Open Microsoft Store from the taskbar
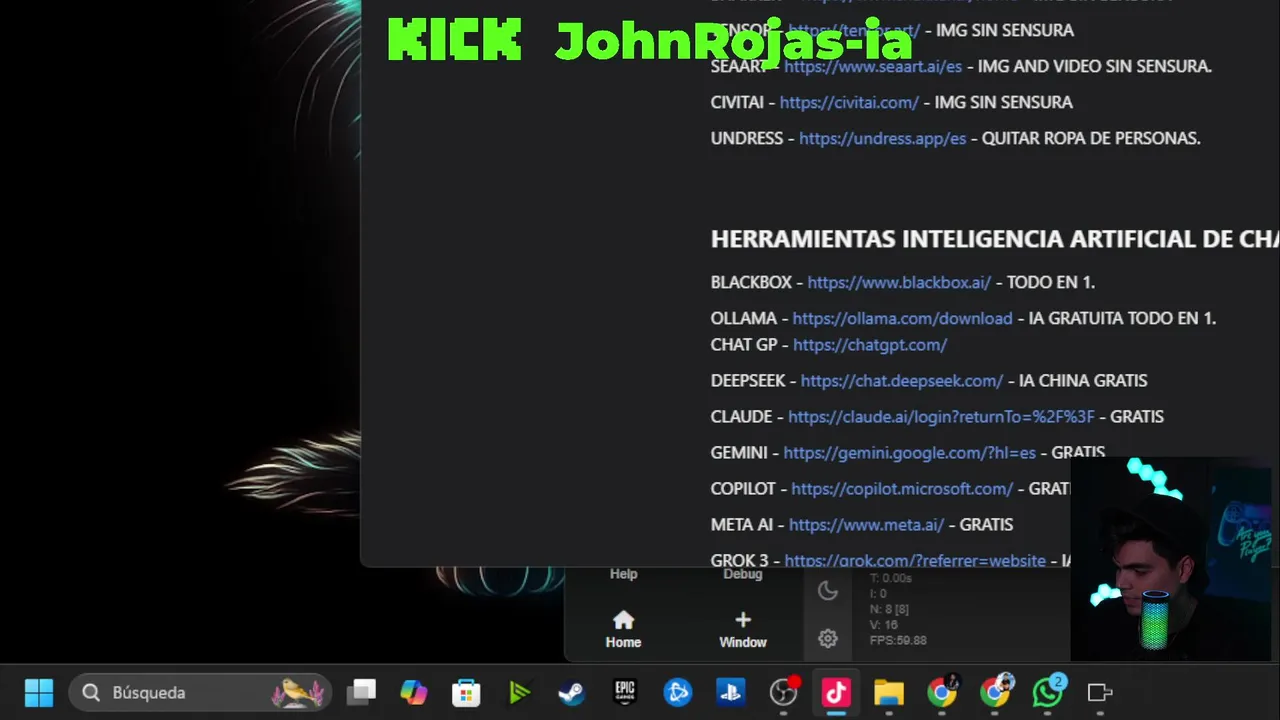The image size is (1280, 720). pyautogui.click(x=466, y=692)
